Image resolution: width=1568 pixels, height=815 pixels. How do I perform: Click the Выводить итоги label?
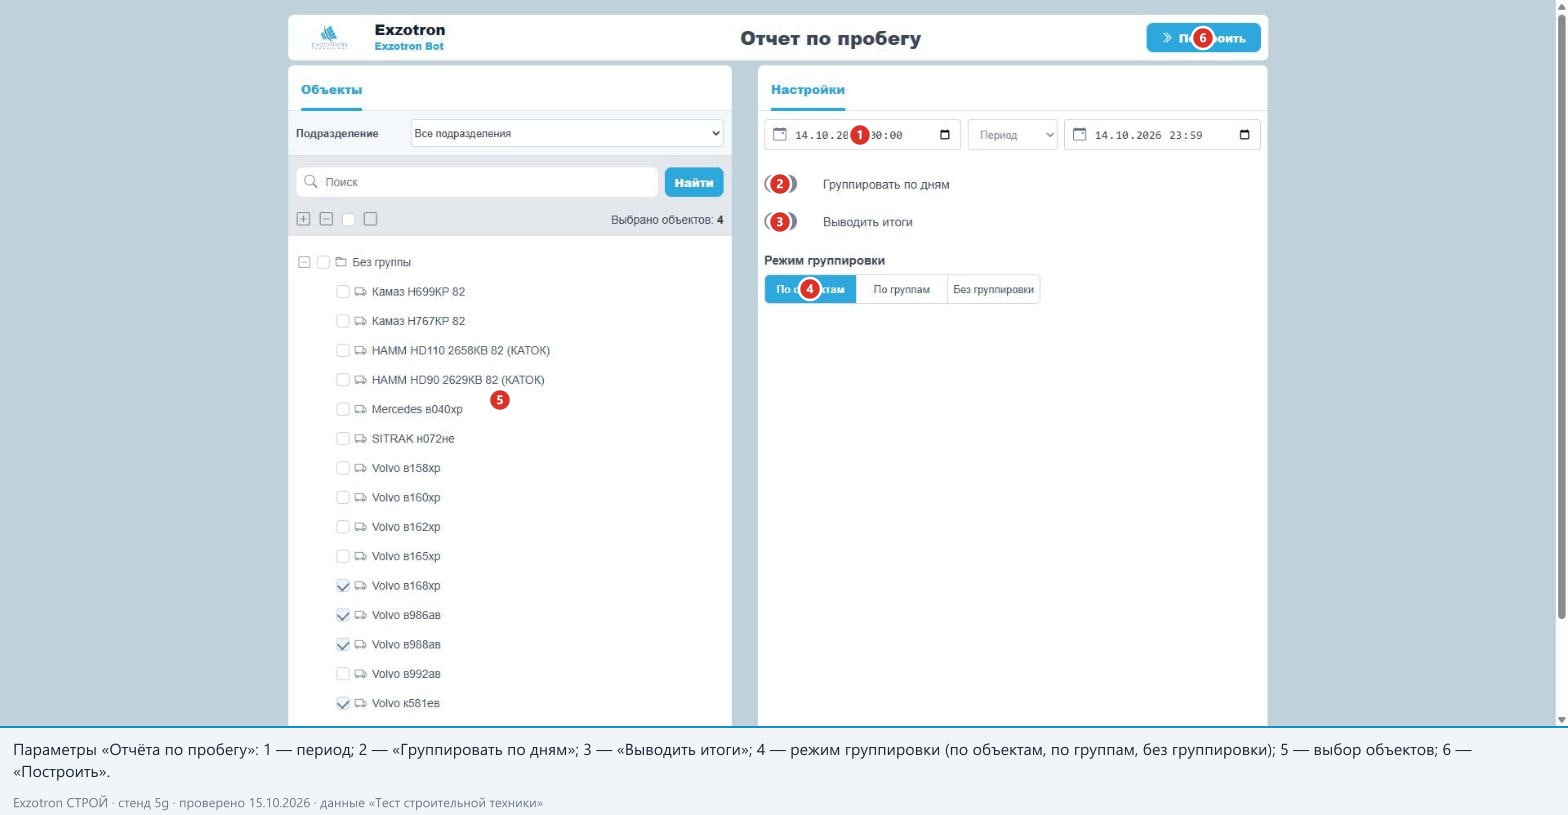pos(868,222)
